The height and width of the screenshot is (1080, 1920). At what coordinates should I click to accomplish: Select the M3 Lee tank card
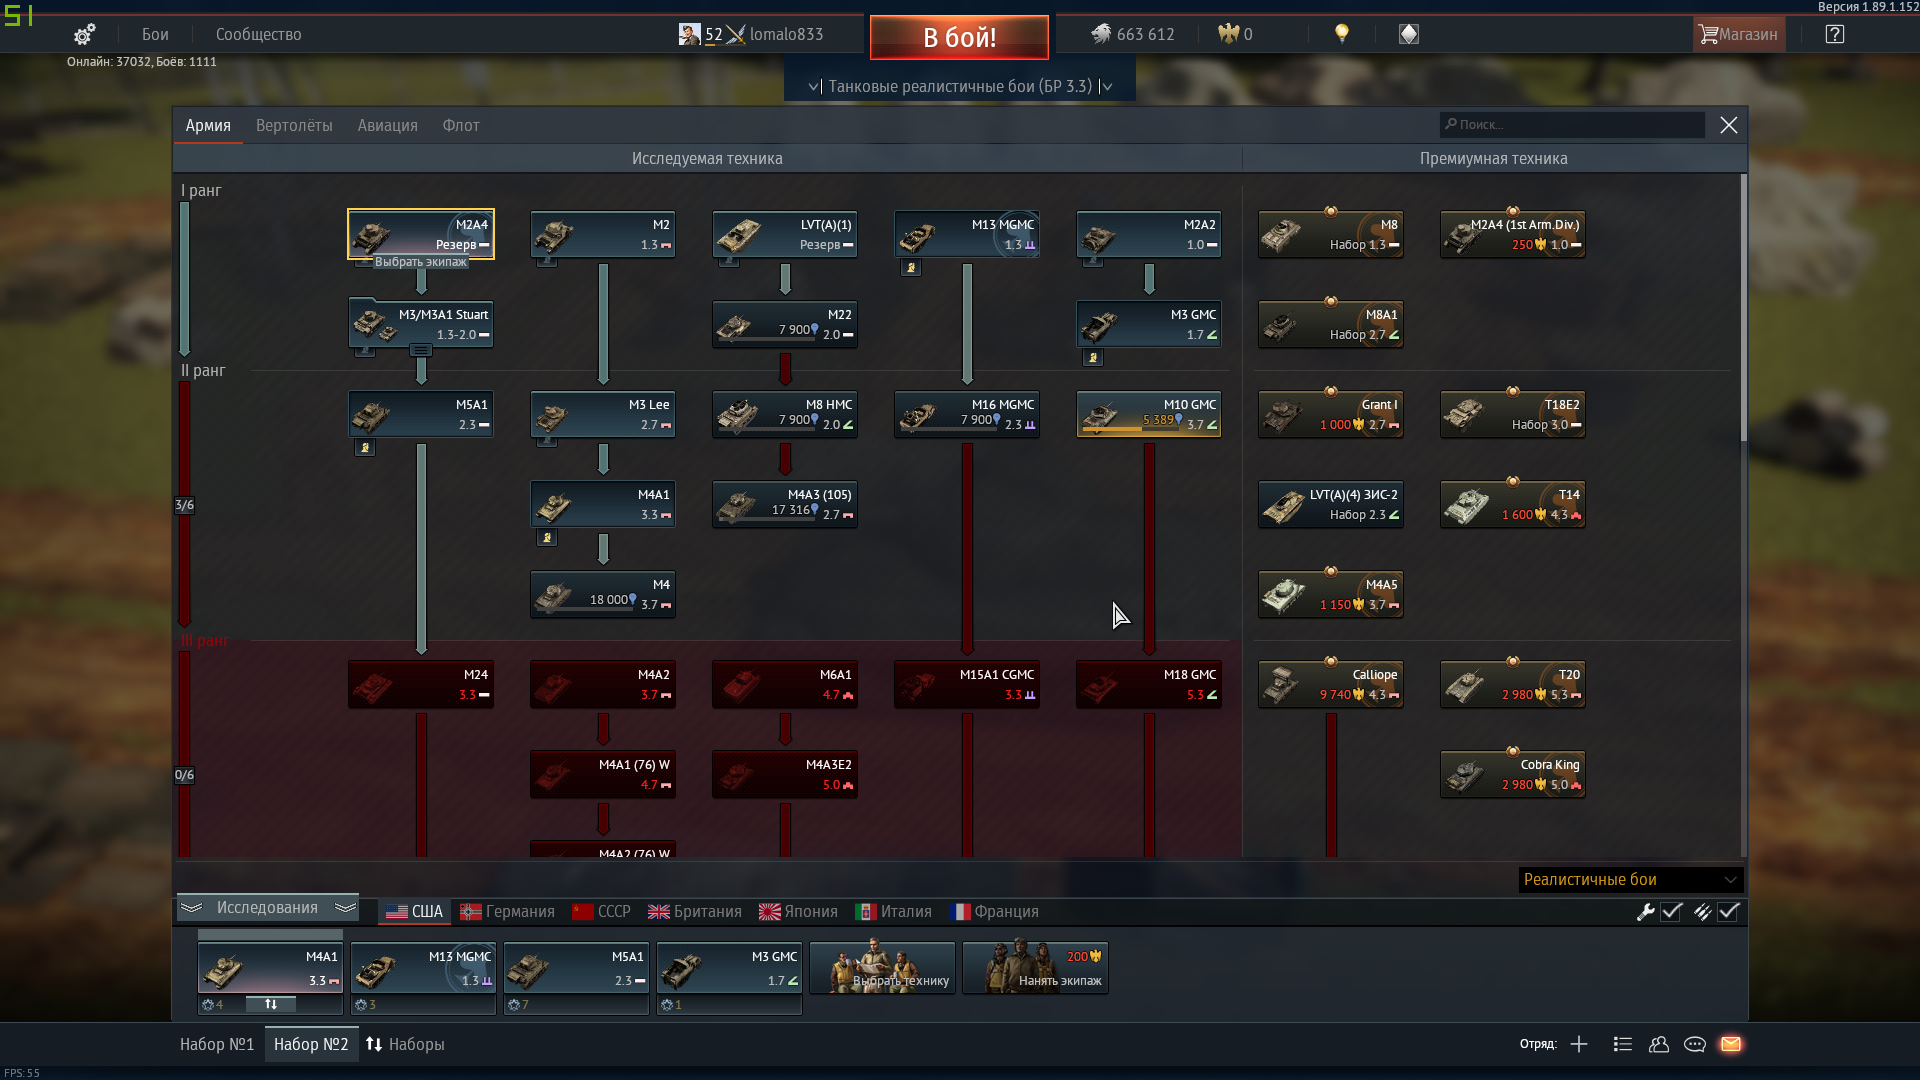603,414
